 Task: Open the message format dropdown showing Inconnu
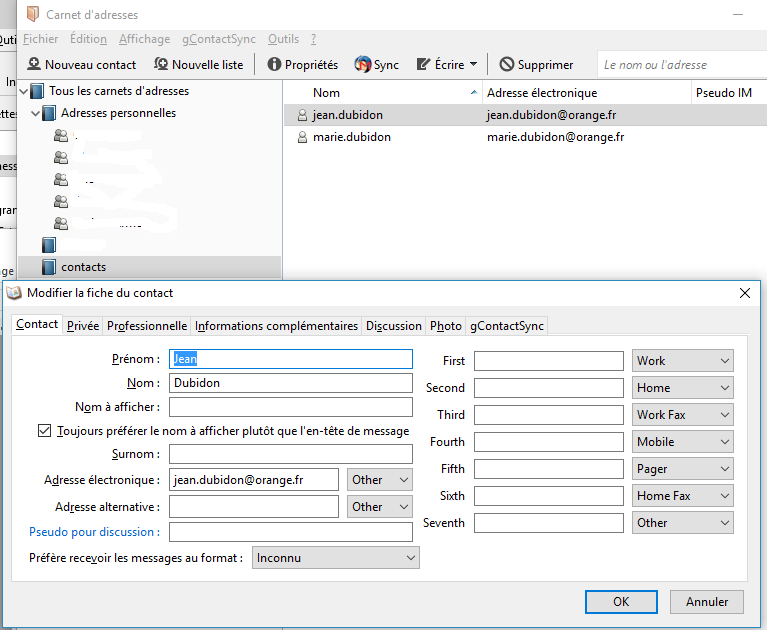pyautogui.click(x=335, y=558)
